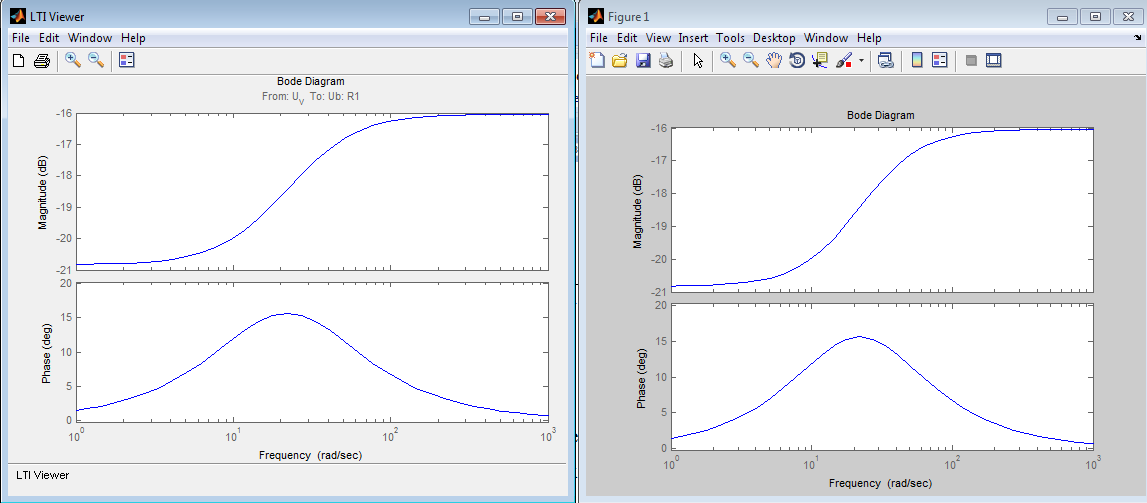Image resolution: width=1147 pixels, height=503 pixels.
Task: Click New Figure icon in Figure 1 toolbar
Action: coord(598,61)
